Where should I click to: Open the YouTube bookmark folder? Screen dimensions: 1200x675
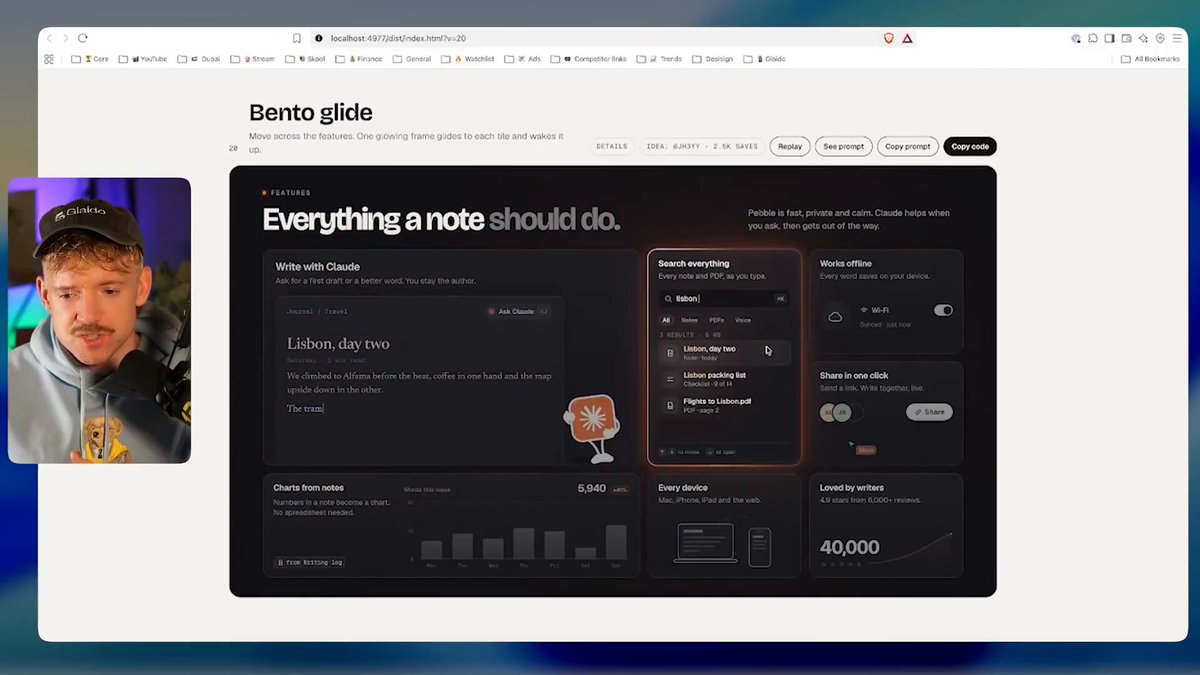tap(143, 59)
